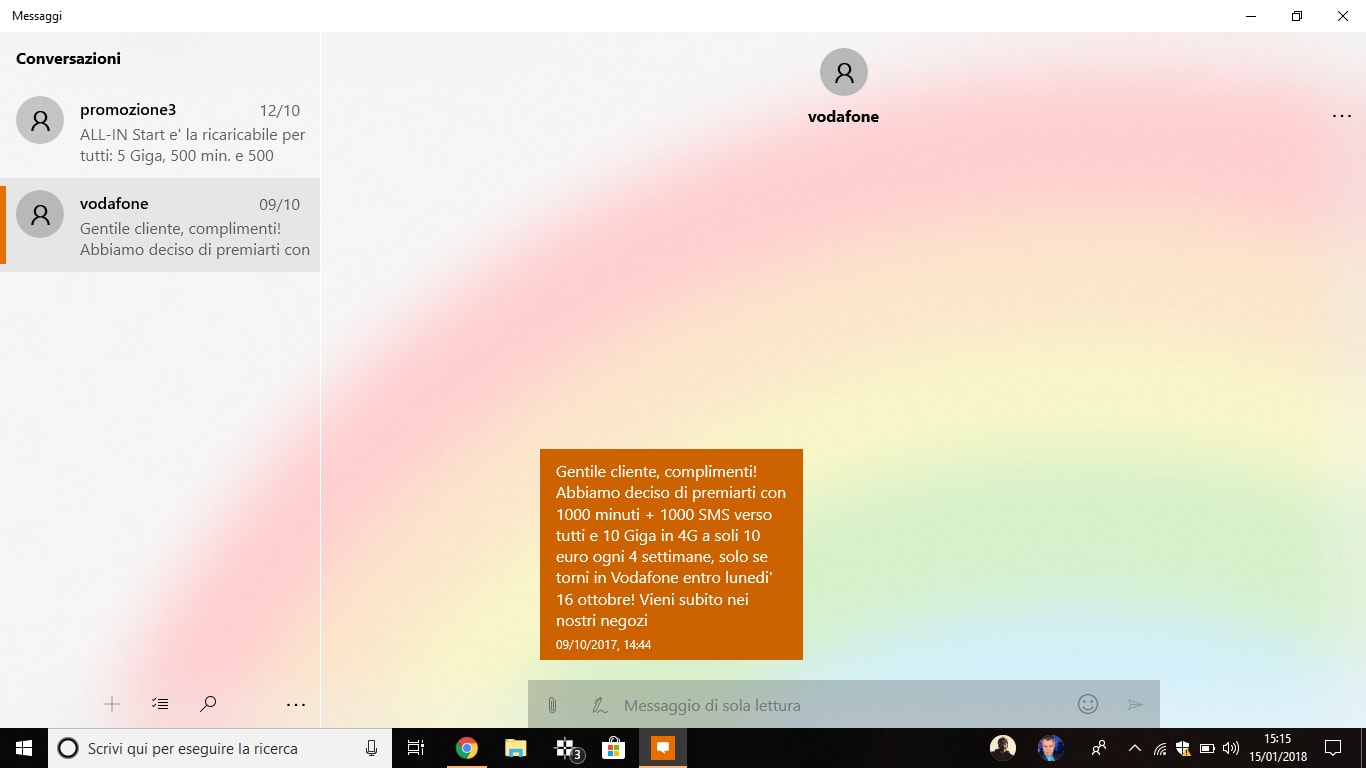Image resolution: width=1366 pixels, height=768 pixels.
Task: Start a new conversation with the plus icon
Action: click(x=112, y=704)
